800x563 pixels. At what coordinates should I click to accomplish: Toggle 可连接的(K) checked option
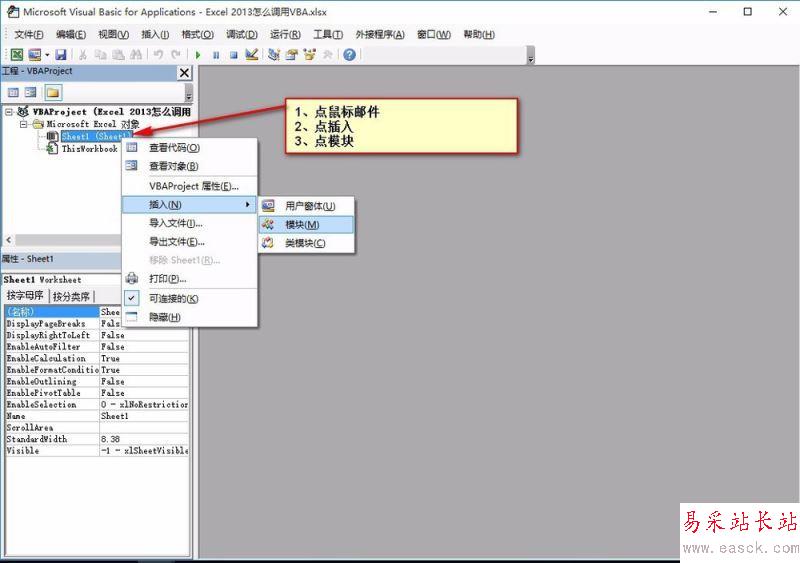tap(189, 299)
